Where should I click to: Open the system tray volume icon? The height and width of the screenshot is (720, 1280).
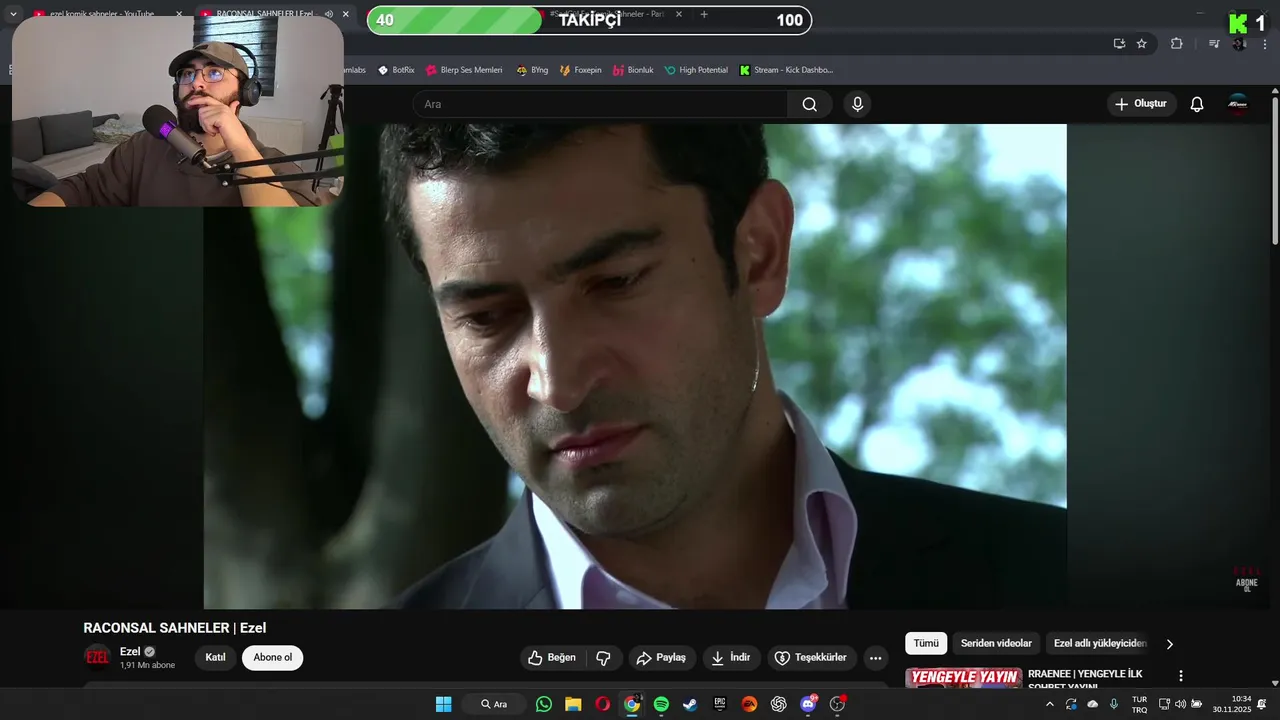tap(1180, 704)
